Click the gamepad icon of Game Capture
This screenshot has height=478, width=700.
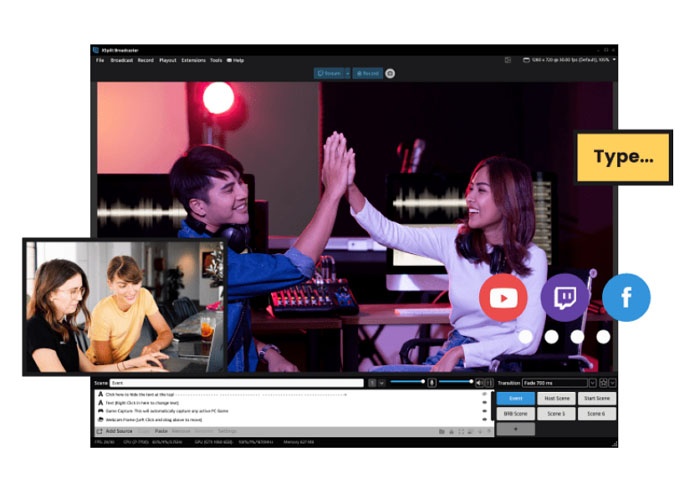click(100, 411)
